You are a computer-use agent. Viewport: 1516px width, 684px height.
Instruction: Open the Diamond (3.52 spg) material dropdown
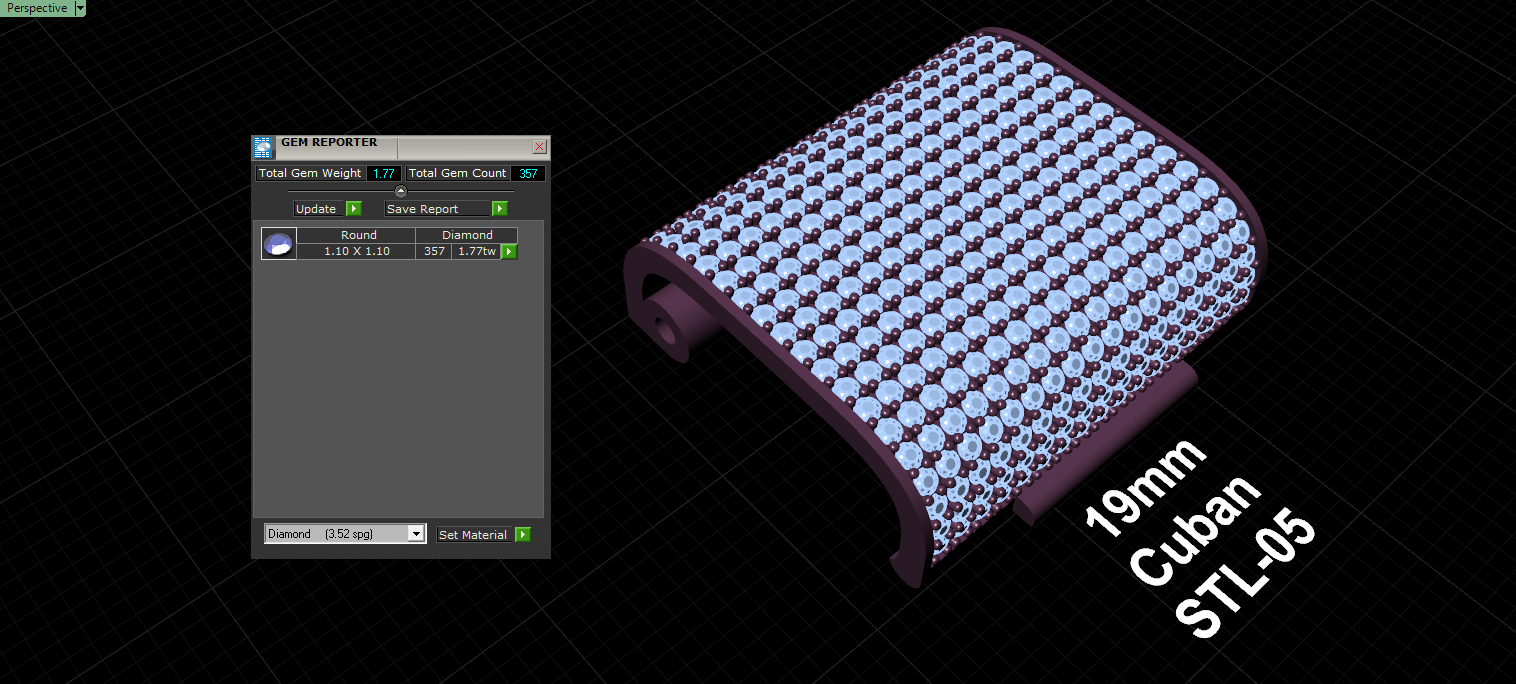(x=346, y=534)
